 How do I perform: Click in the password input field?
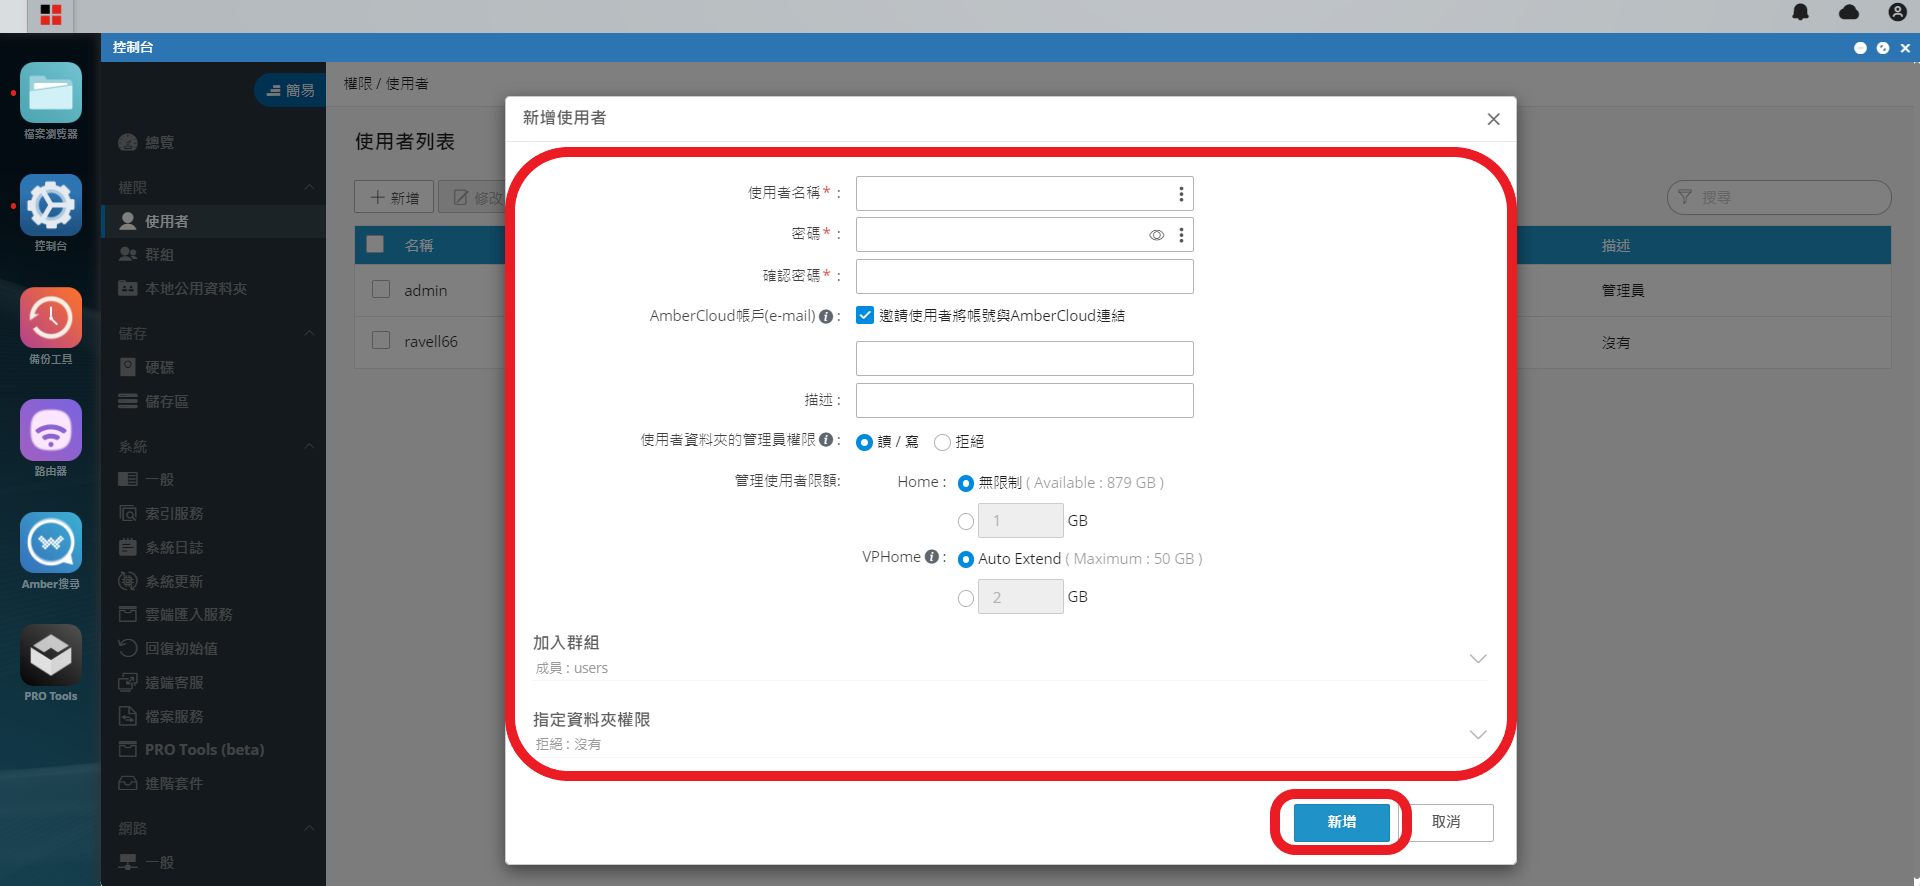pos(1024,235)
